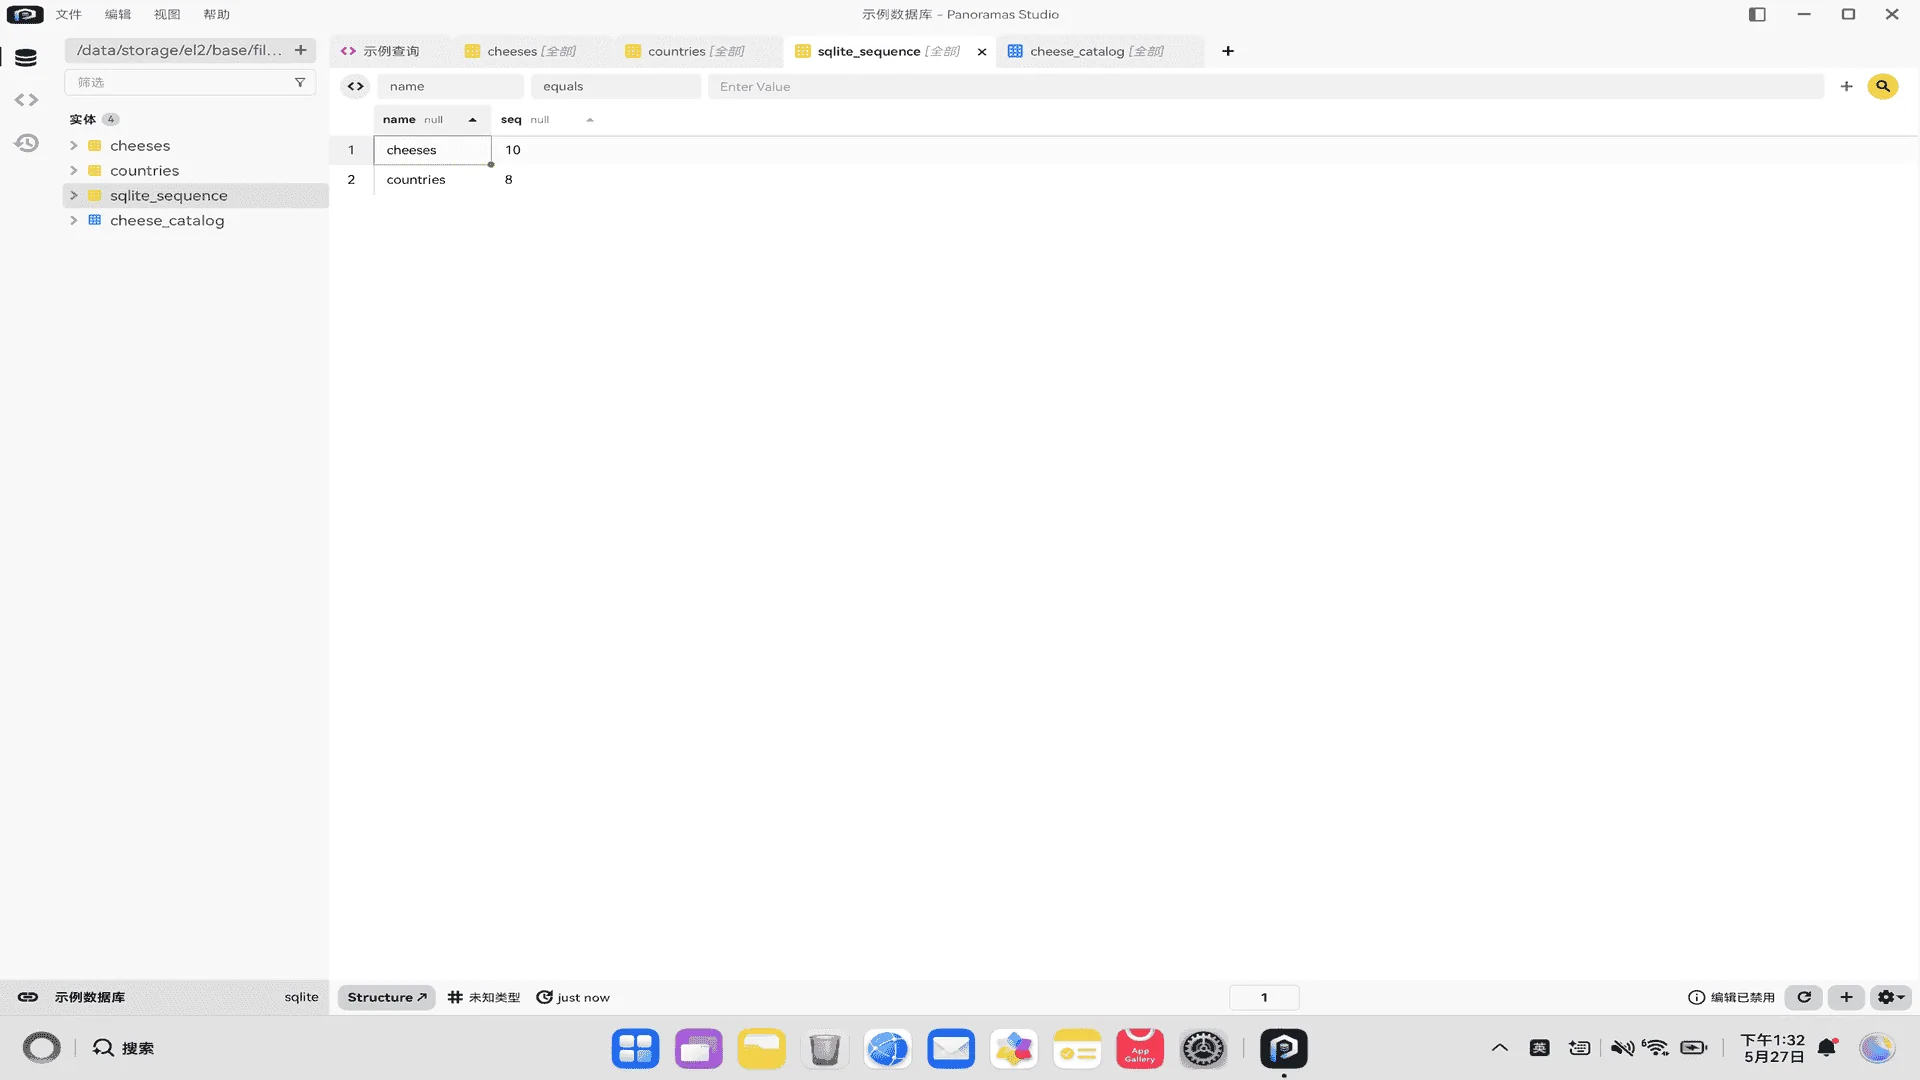Expand the cheese_catalog tree node

coord(73,221)
